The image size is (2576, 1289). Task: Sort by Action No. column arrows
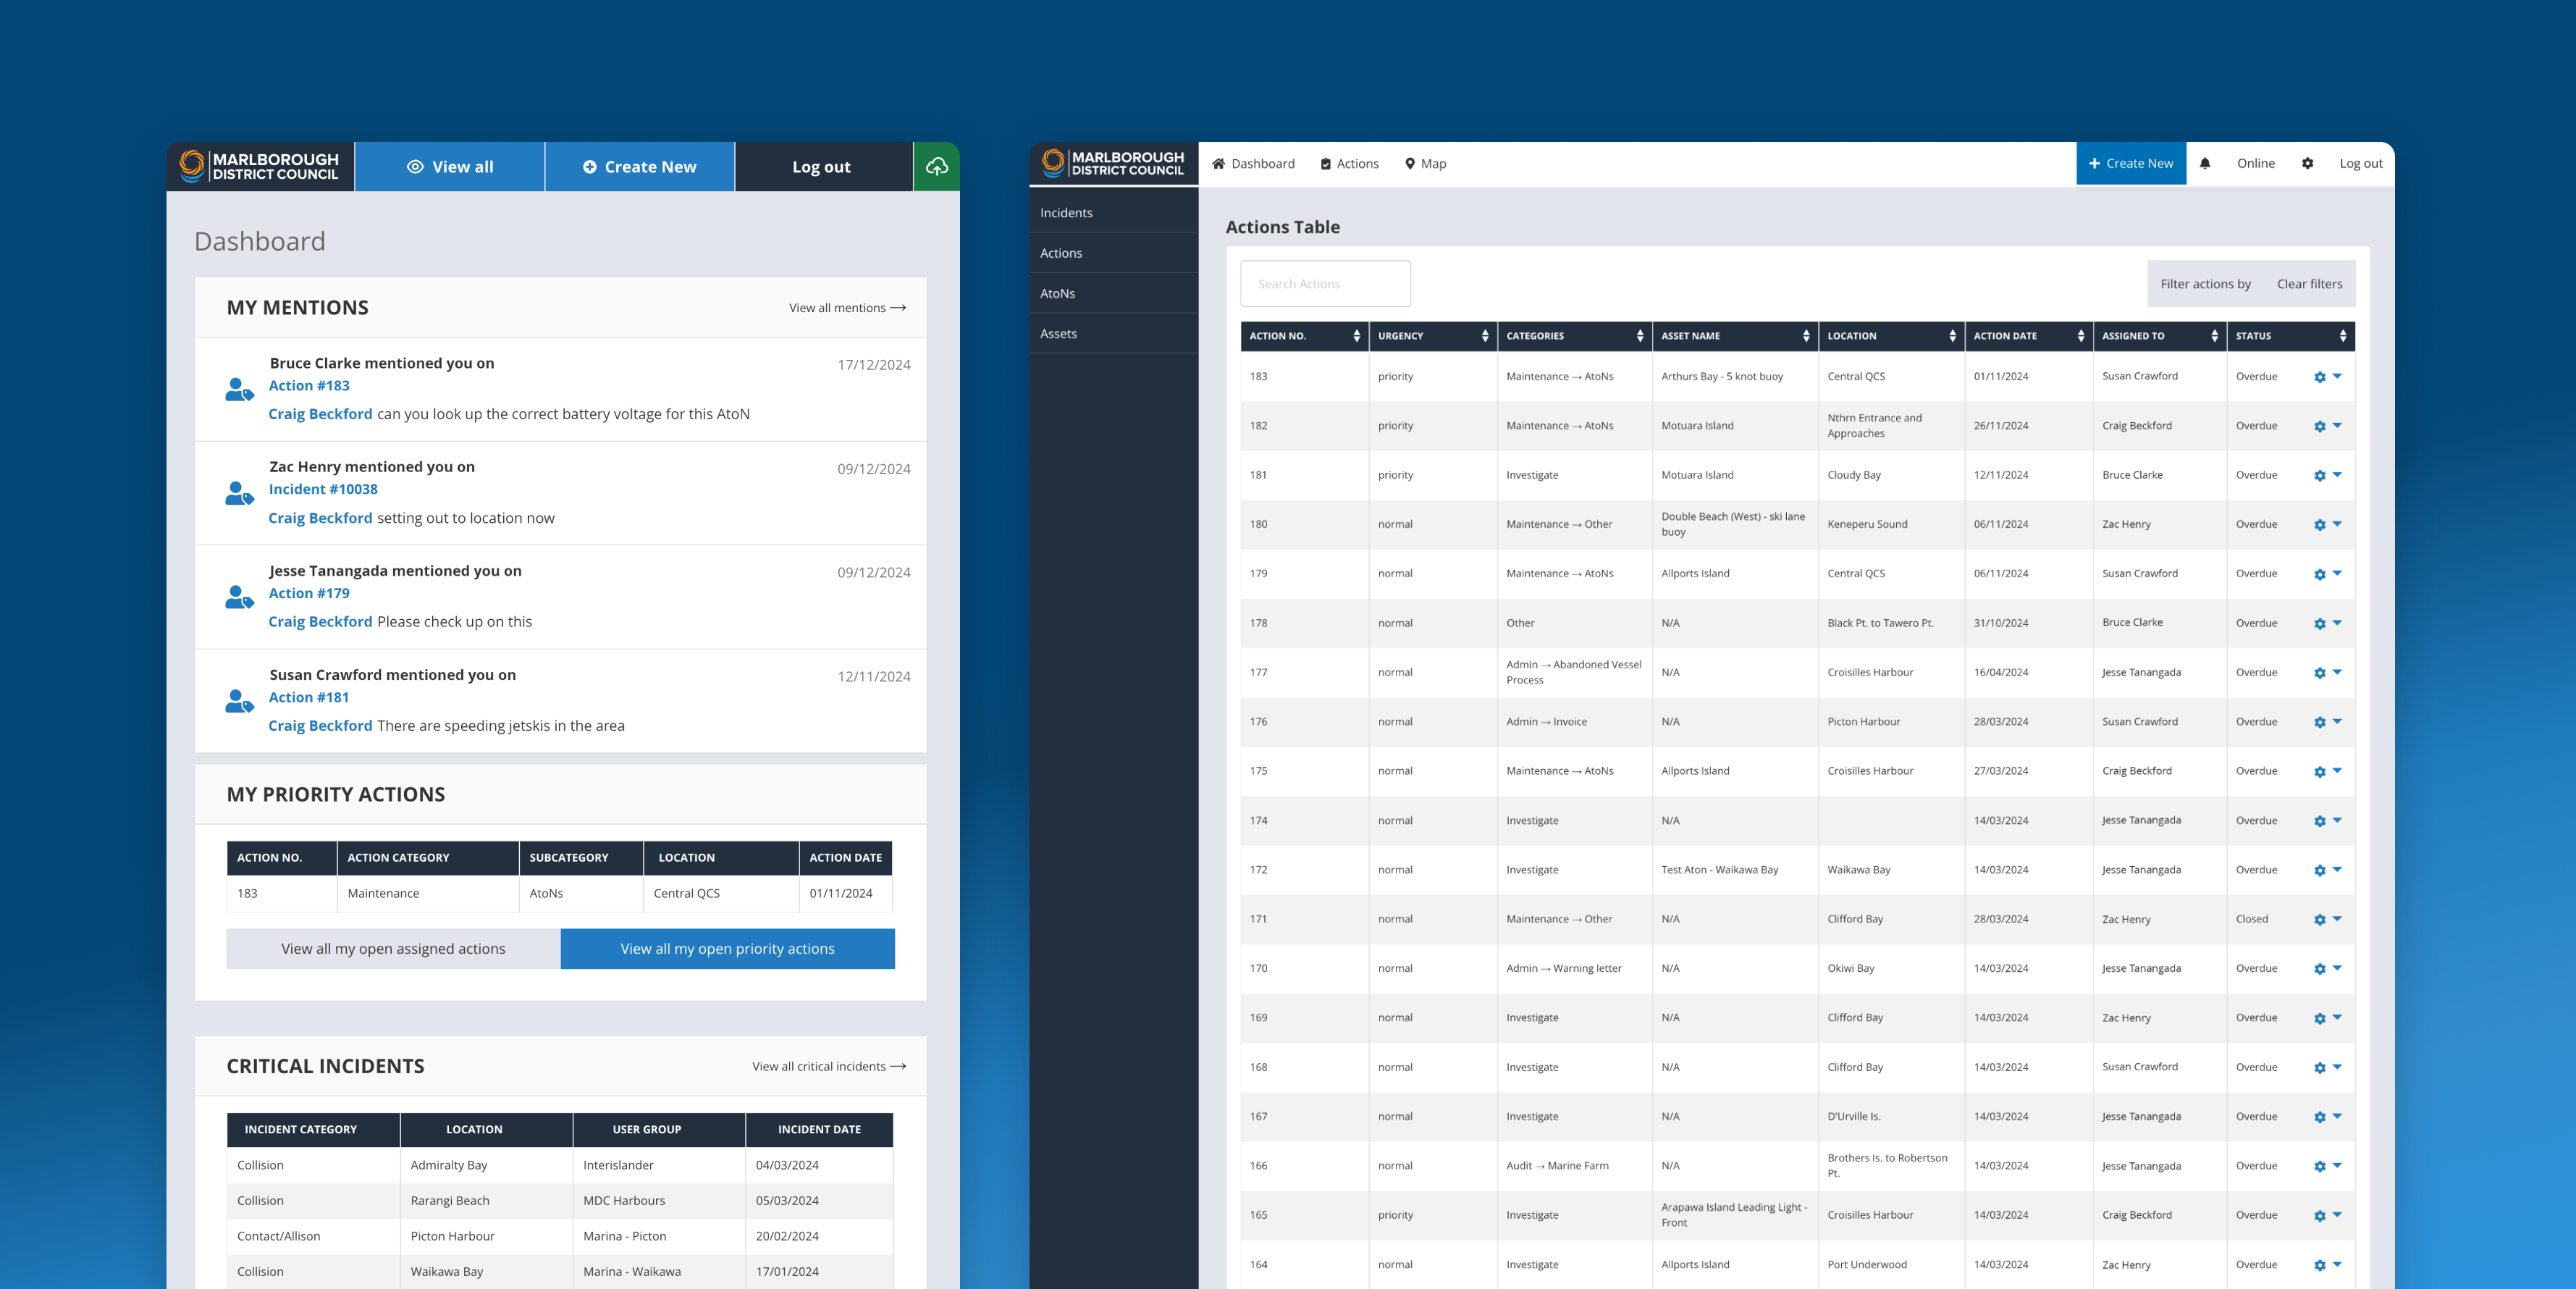pos(1356,336)
